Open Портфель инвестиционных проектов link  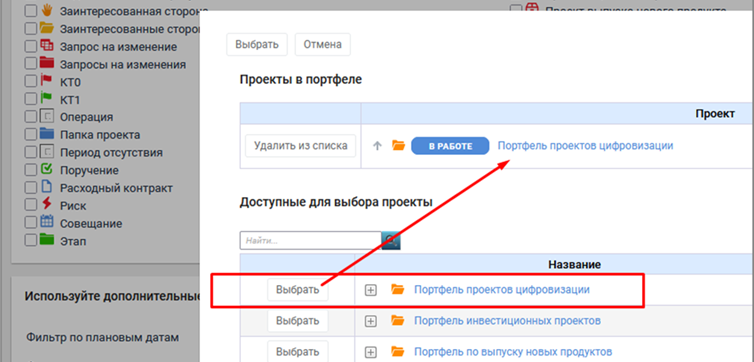[x=507, y=320]
